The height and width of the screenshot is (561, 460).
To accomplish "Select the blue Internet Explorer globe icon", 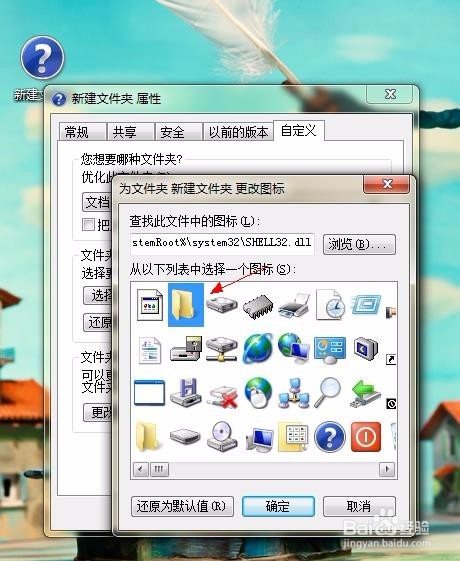I will pos(258,348).
